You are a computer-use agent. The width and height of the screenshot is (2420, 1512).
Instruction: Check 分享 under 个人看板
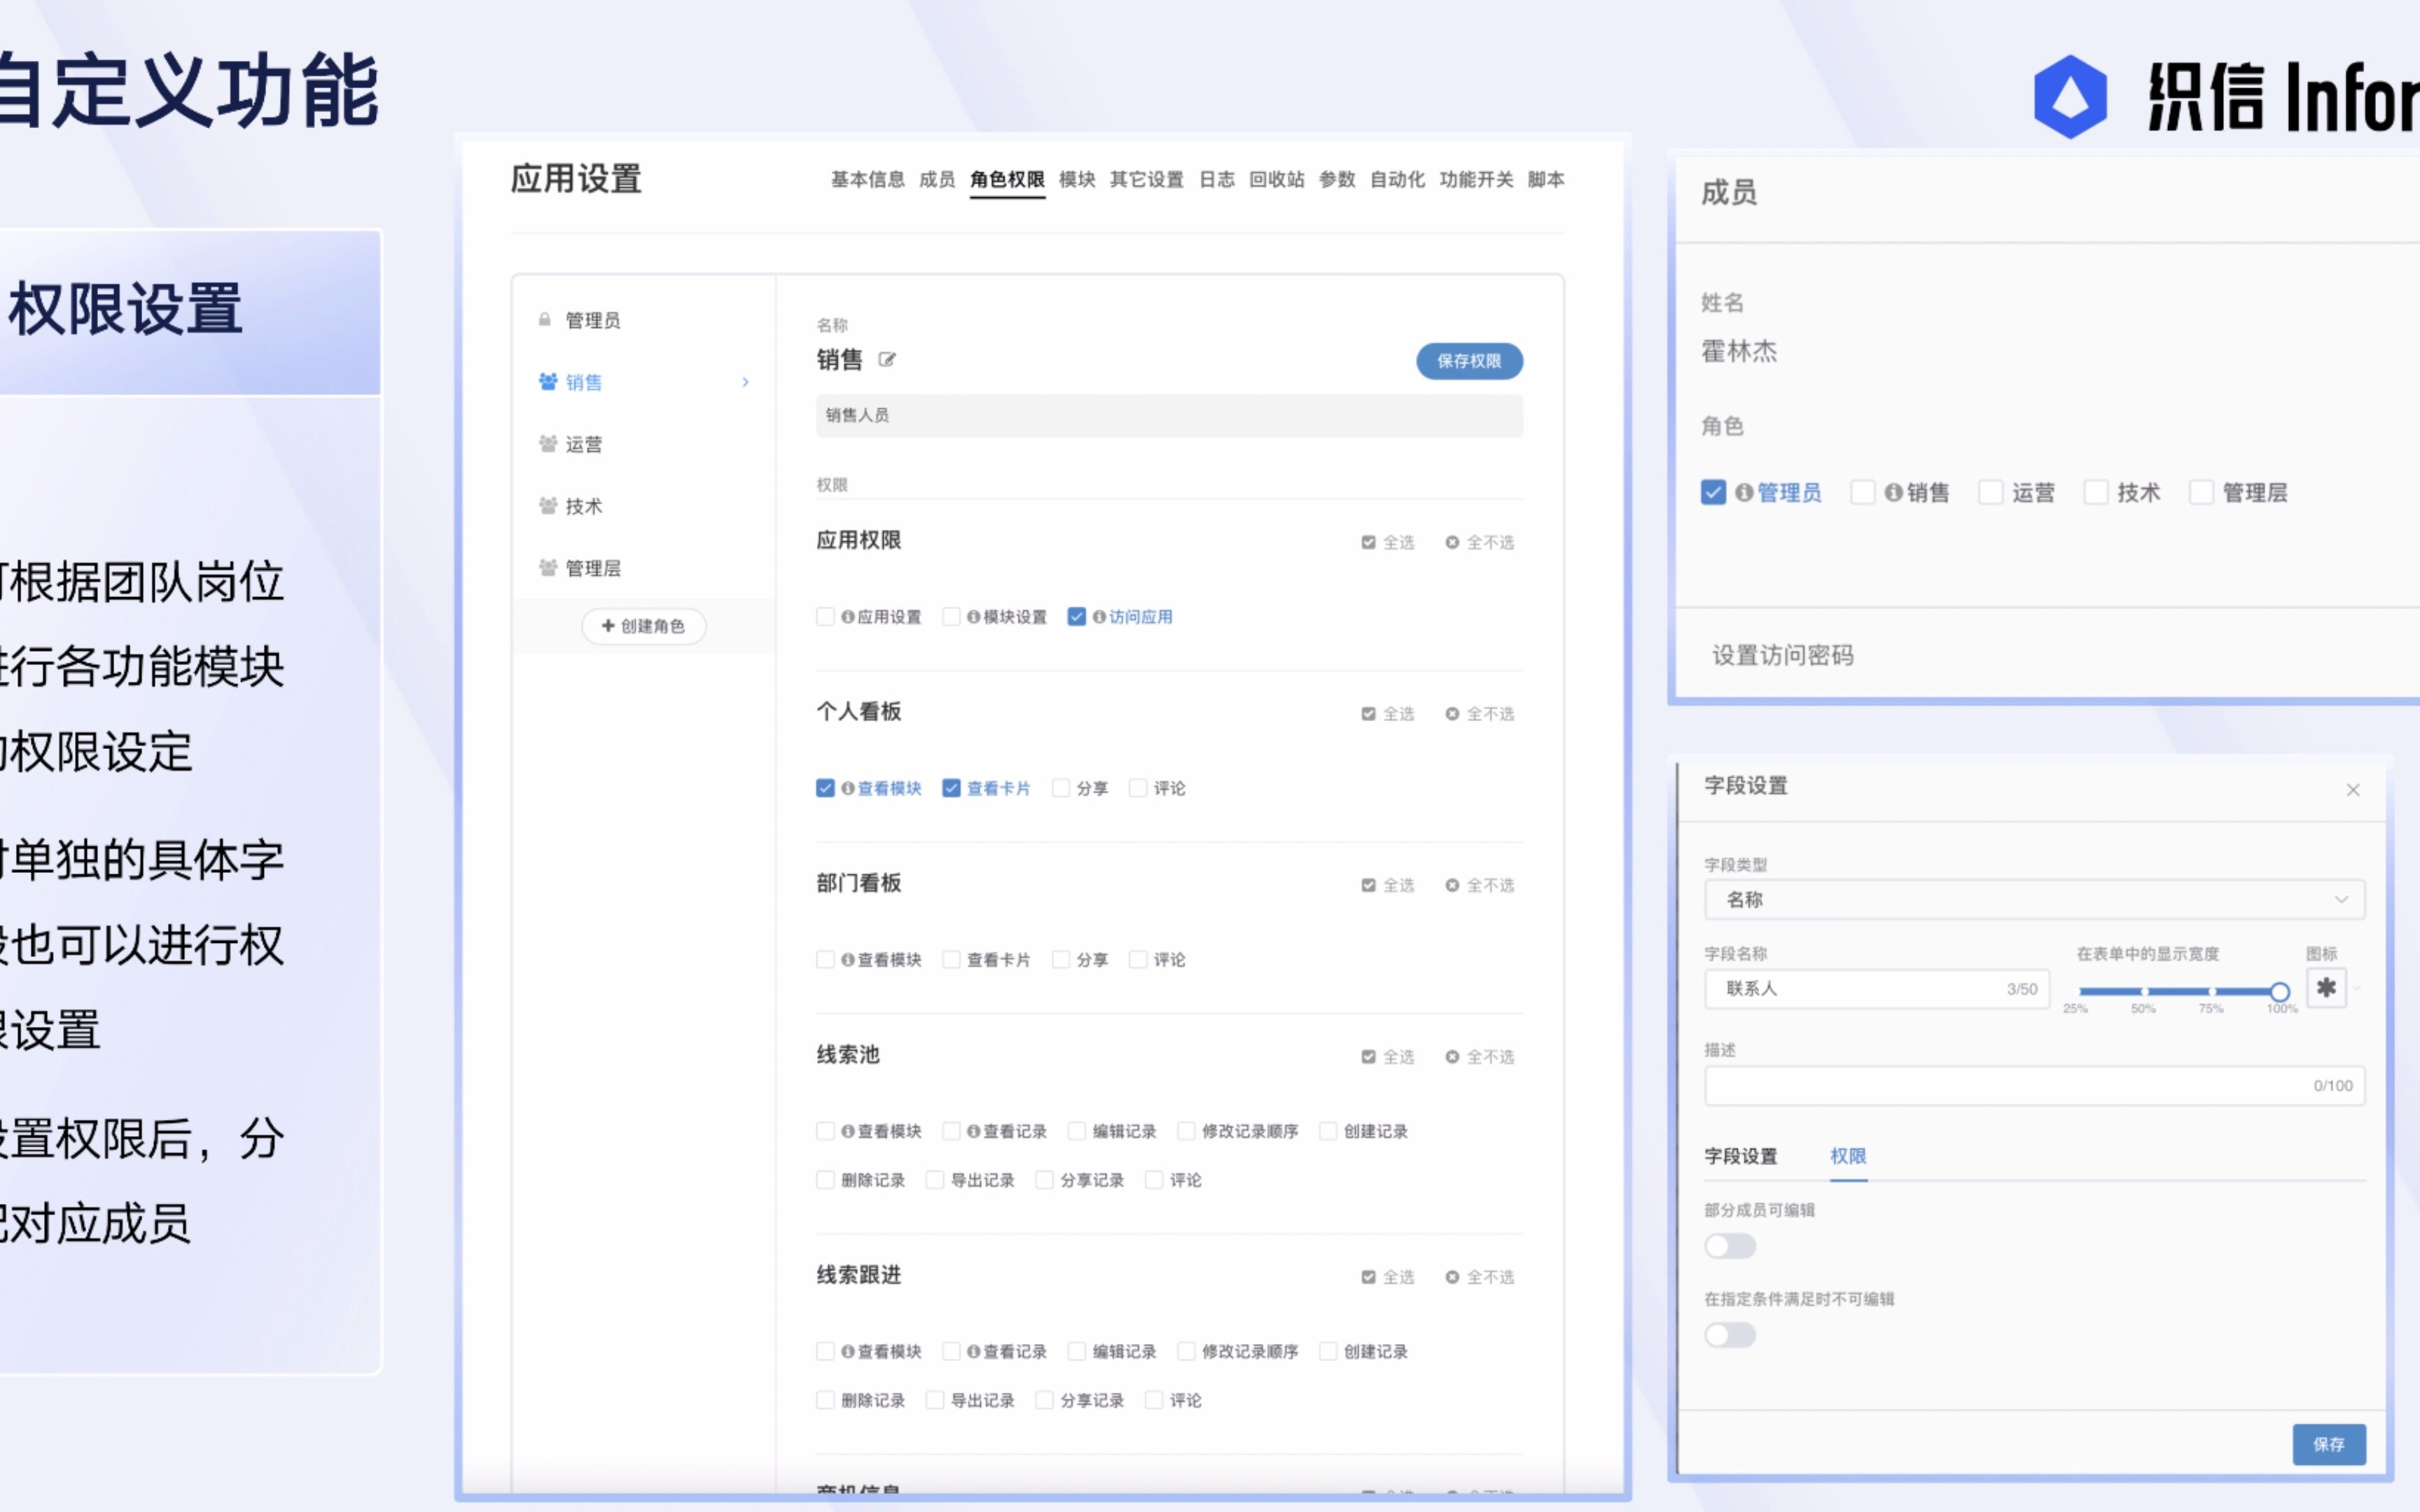pos(1061,788)
